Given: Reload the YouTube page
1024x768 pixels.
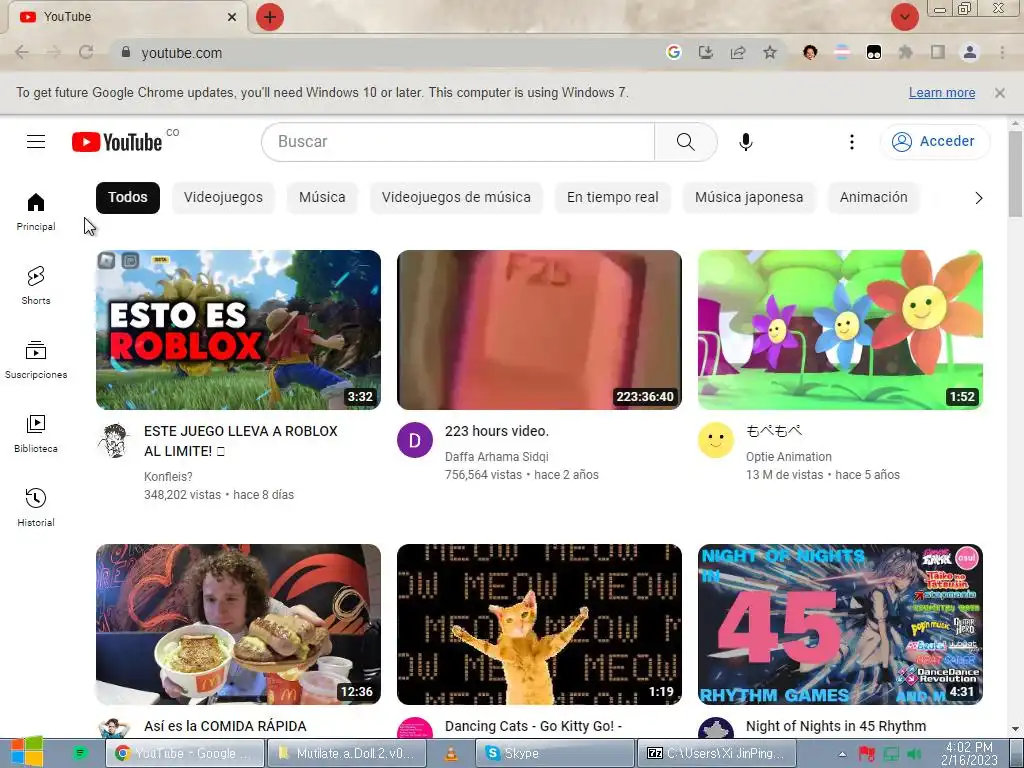Looking at the screenshot, I should 86,52.
